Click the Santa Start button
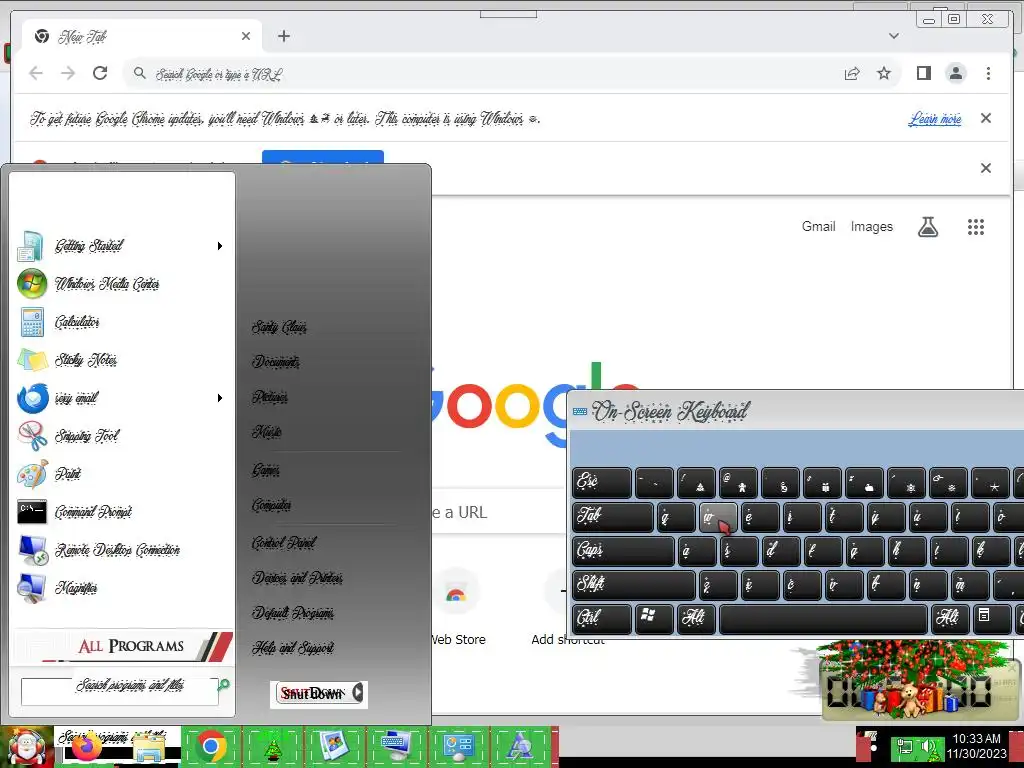The image size is (1024, 768). (26, 746)
